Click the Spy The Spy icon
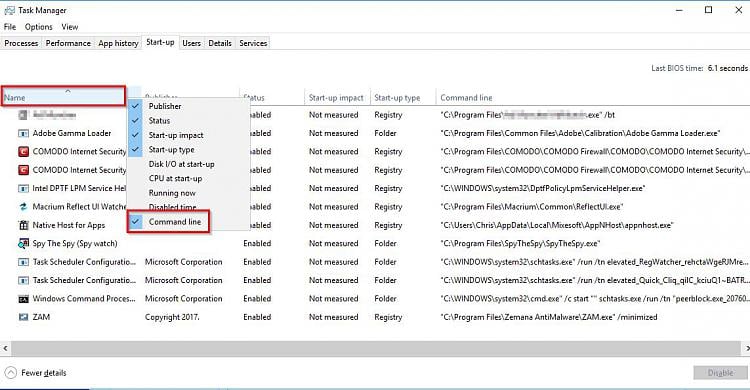 pos(23,244)
